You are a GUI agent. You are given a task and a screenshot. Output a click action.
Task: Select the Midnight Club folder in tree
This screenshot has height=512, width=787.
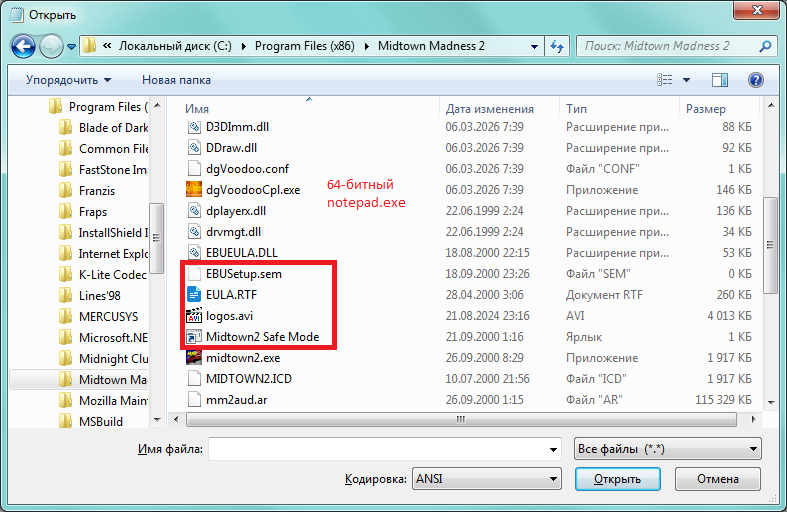click(x=103, y=359)
